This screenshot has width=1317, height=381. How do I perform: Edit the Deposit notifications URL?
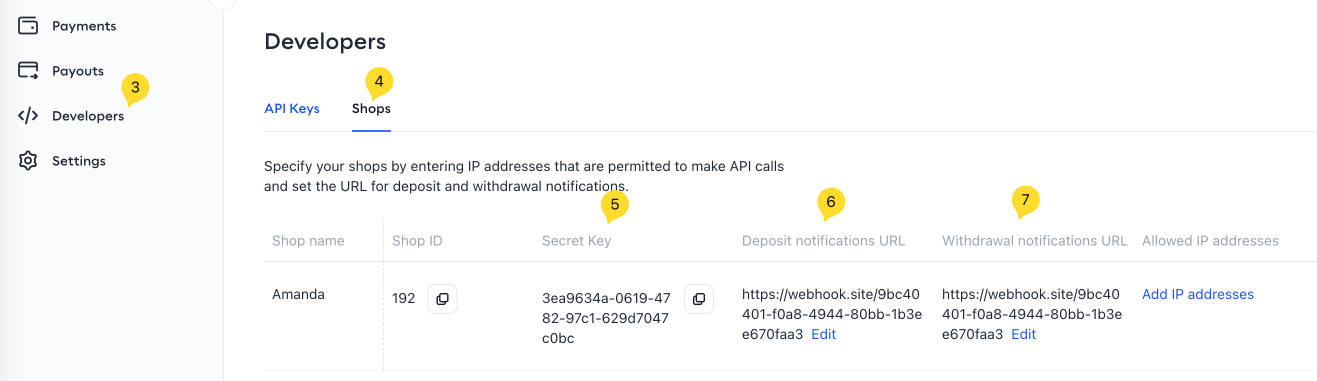coord(823,334)
